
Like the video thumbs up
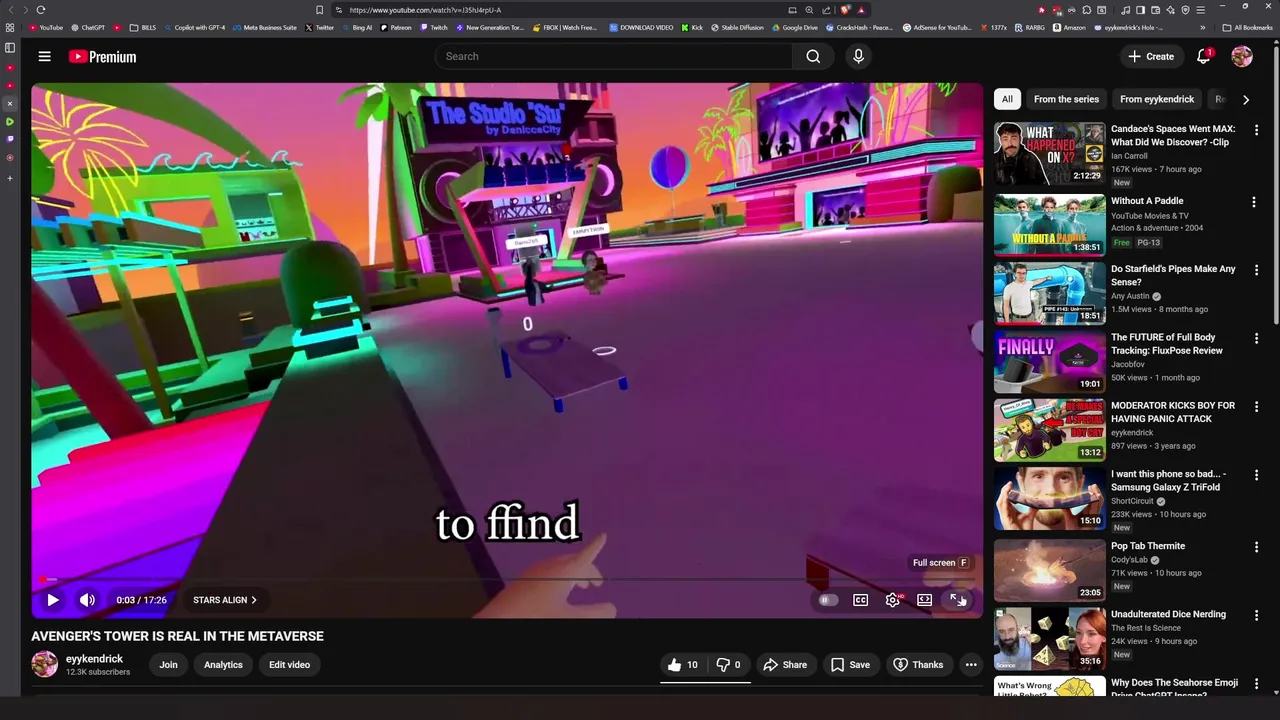point(684,665)
